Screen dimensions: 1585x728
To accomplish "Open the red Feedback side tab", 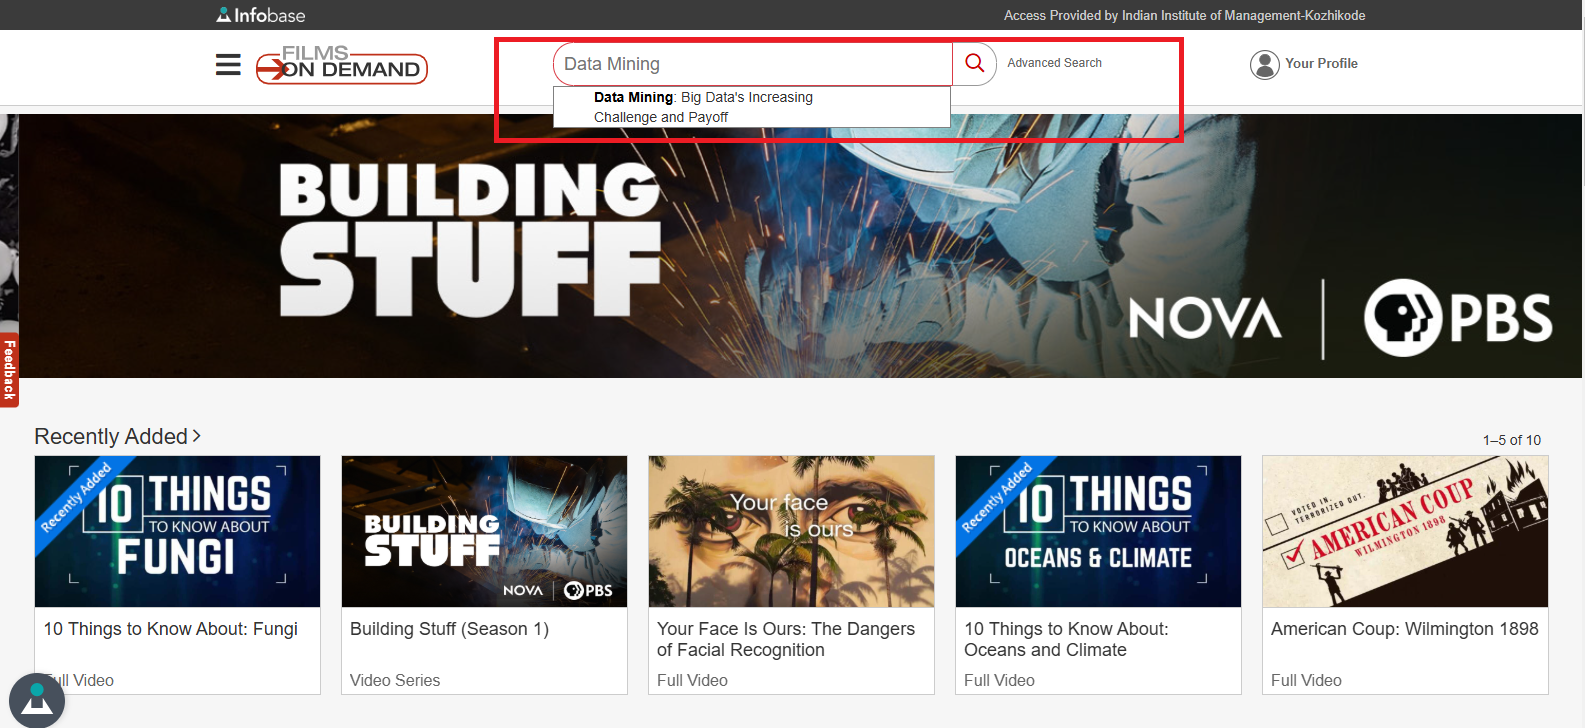I will (9, 369).
